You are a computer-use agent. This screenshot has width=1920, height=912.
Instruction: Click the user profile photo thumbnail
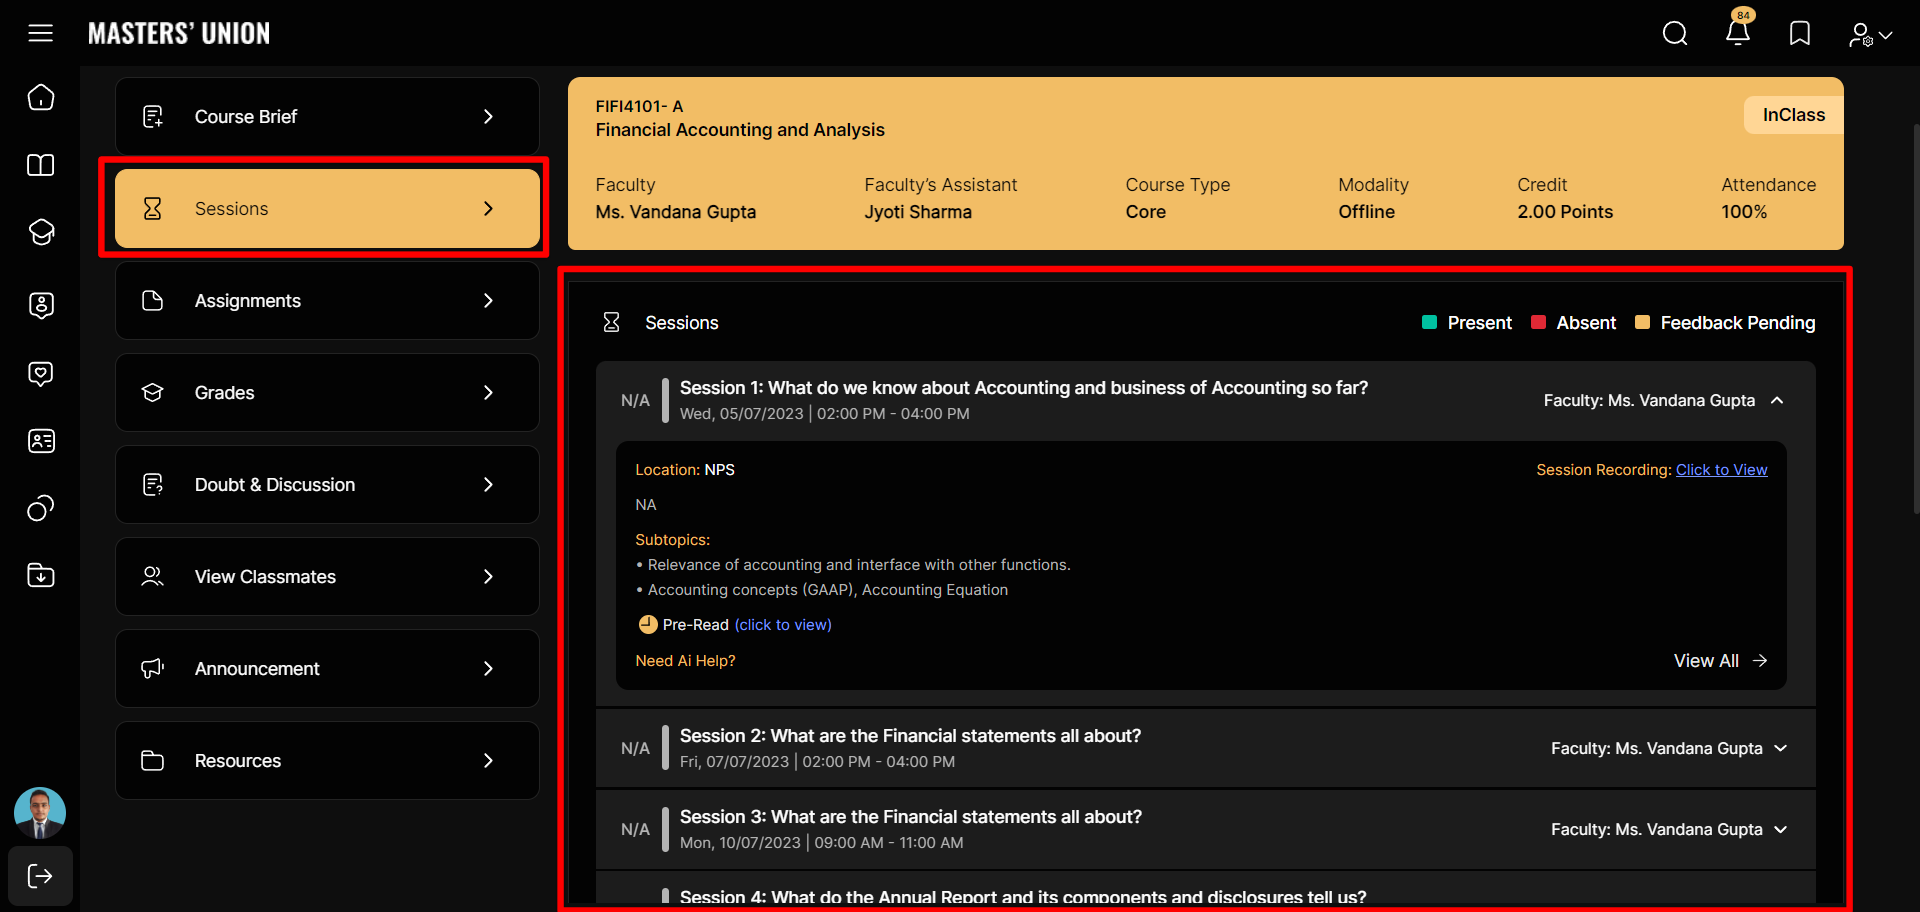point(40,813)
